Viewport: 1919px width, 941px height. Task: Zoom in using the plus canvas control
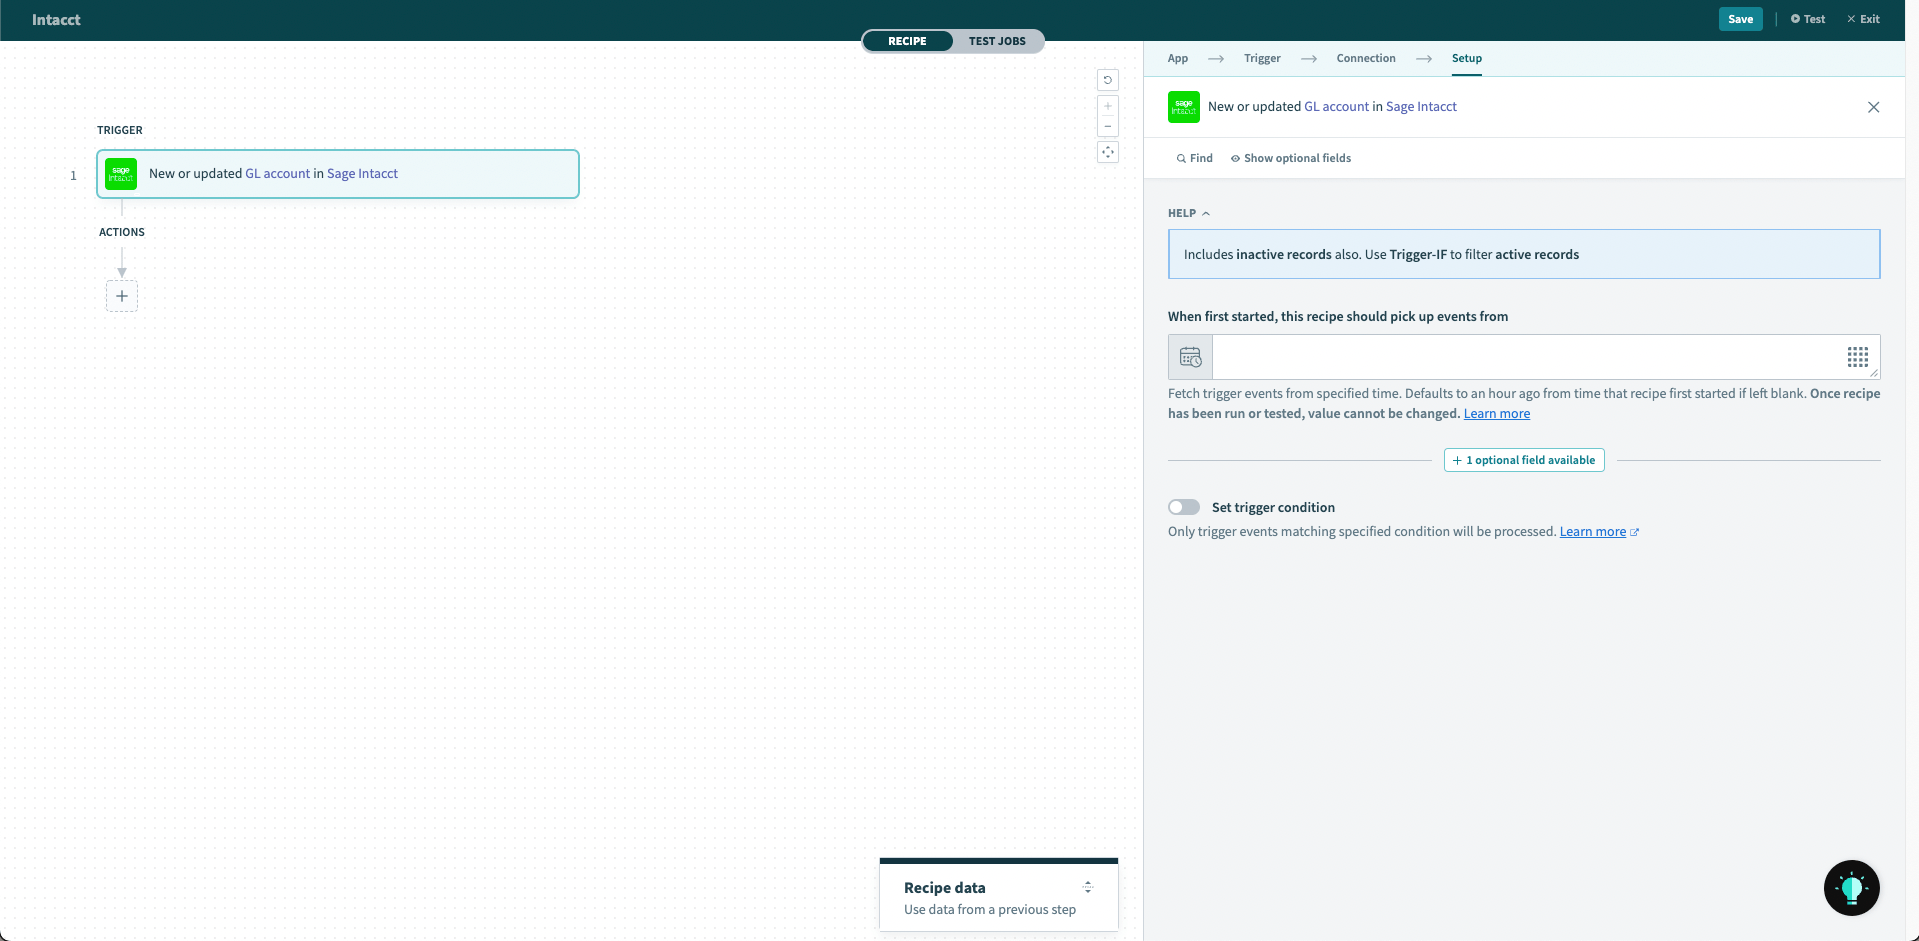[x=1108, y=105]
